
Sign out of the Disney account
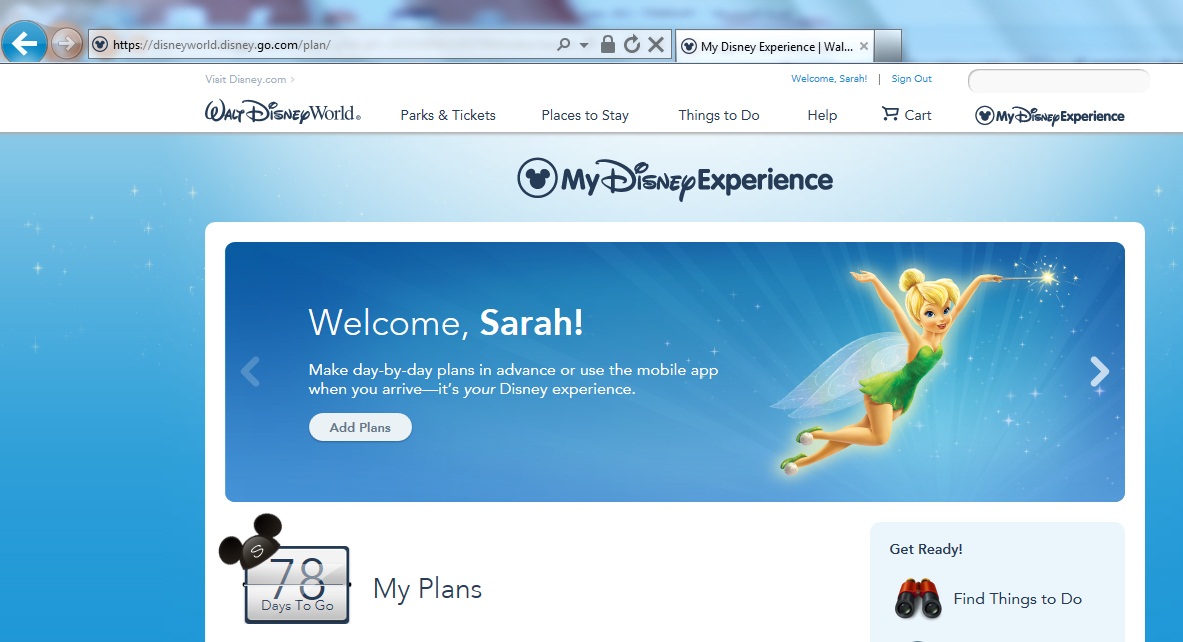(x=911, y=78)
